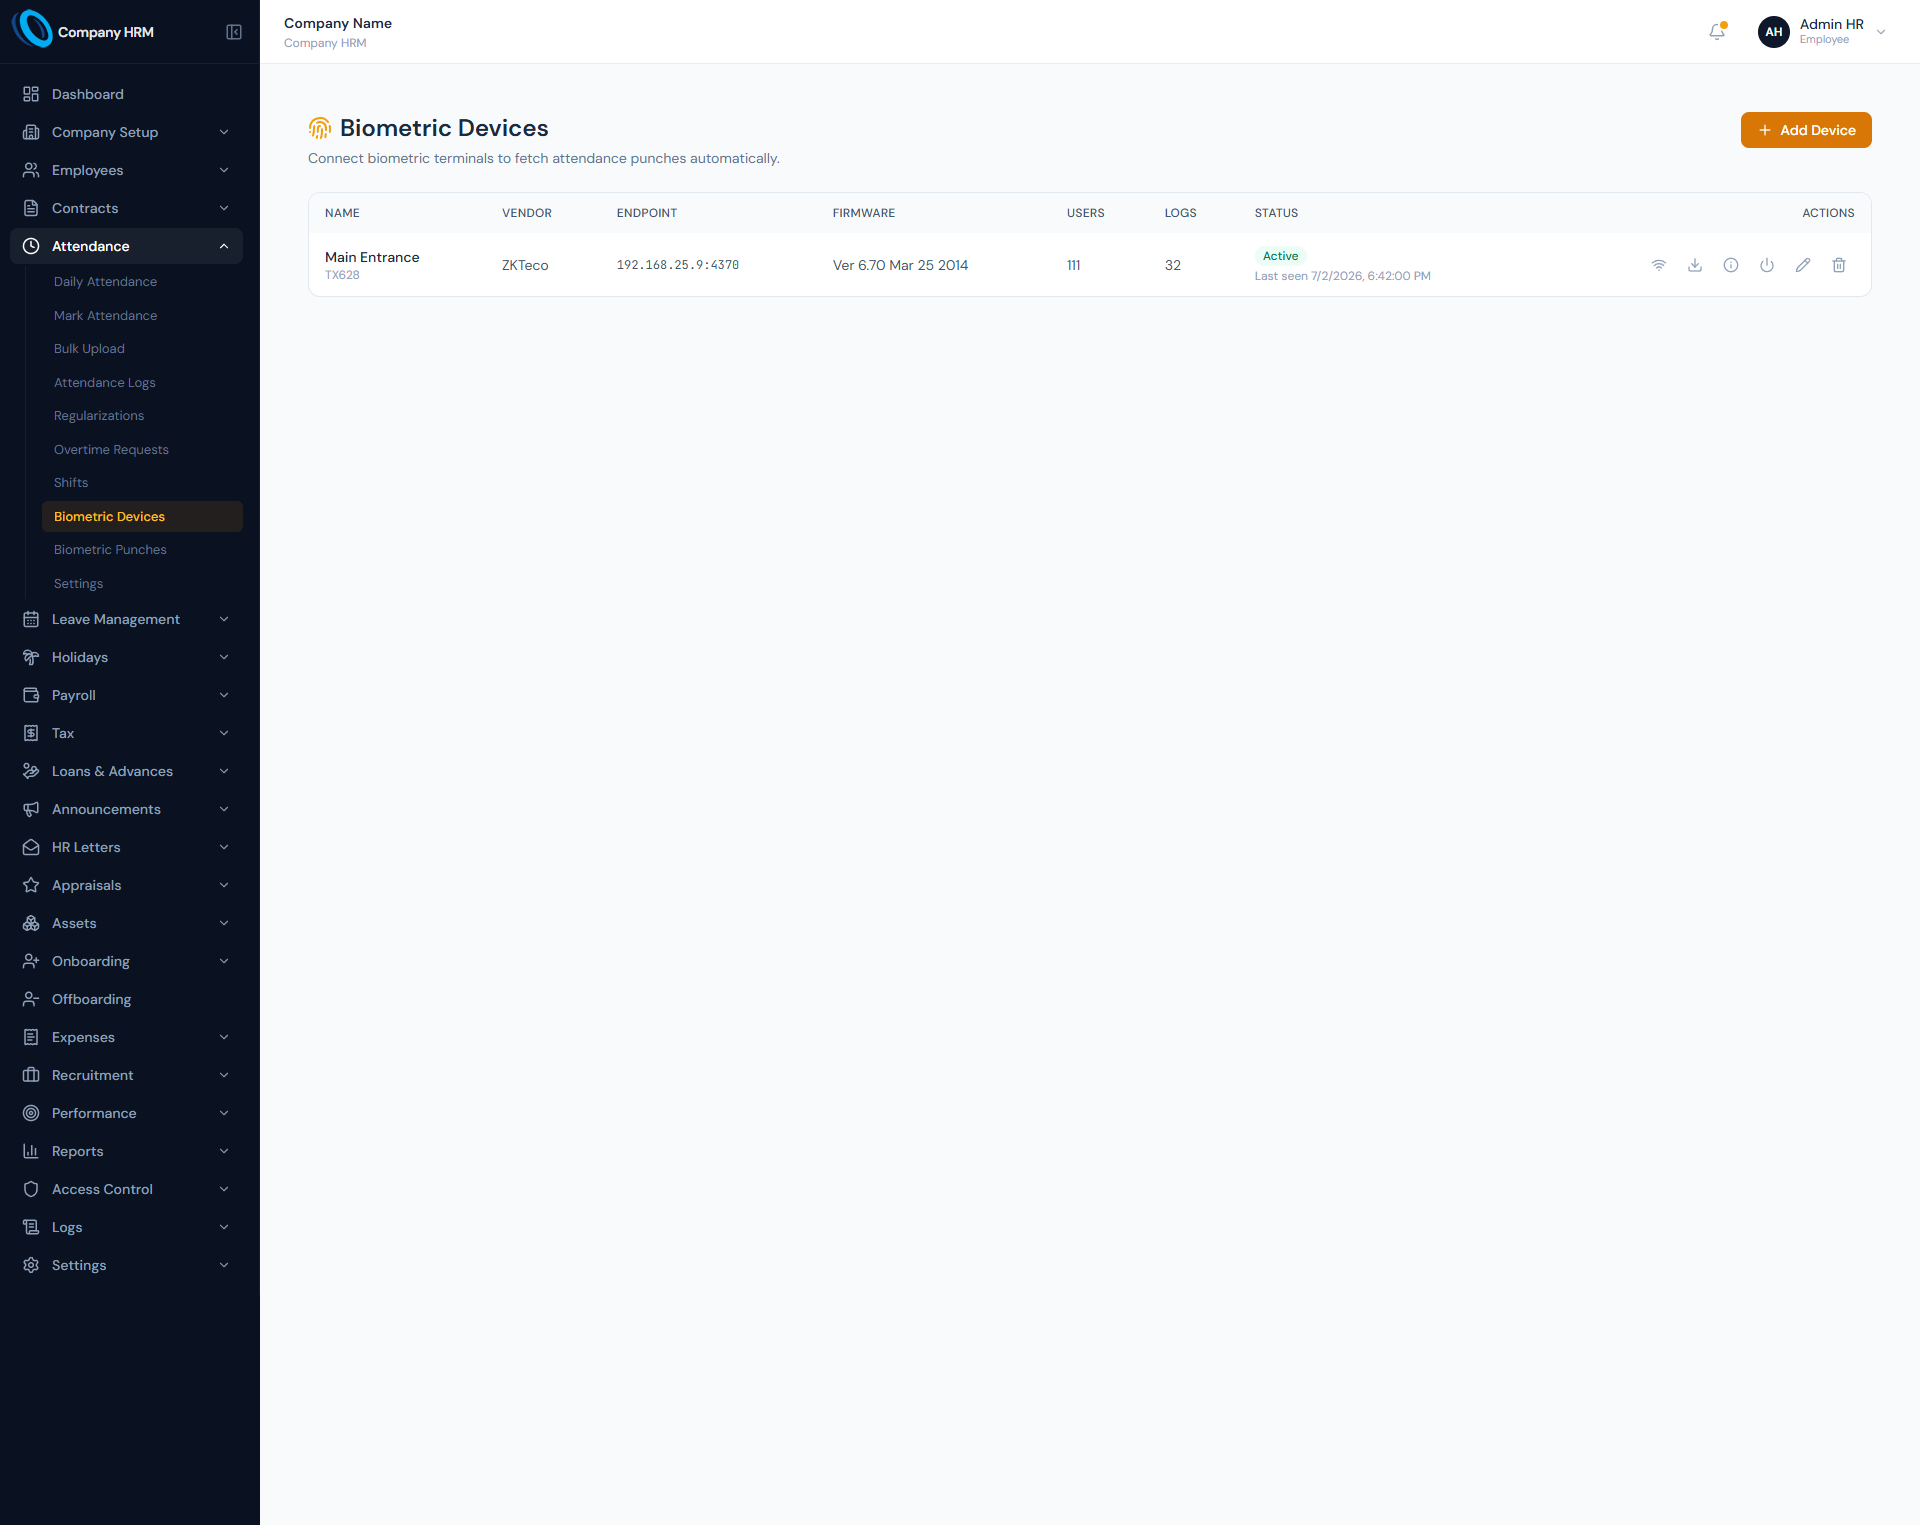This screenshot has width=1920, height=1525.
Task: Click the endpoint 192.168.25.9:4370
Action: pyautogui.click(x=678, y=265)
